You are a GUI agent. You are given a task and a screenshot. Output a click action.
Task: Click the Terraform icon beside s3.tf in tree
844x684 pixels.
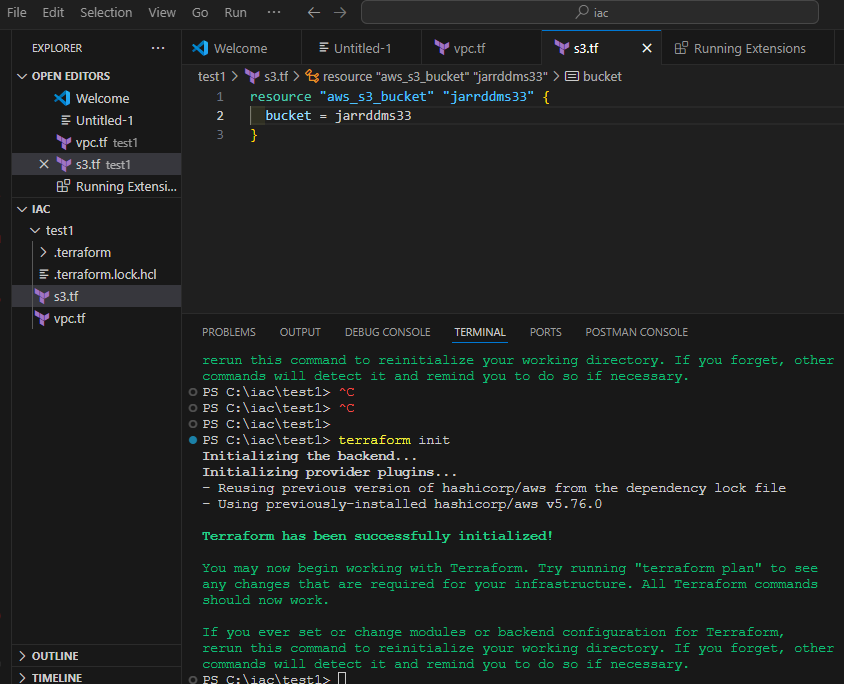pyautogui.click(x=42, y=297)
